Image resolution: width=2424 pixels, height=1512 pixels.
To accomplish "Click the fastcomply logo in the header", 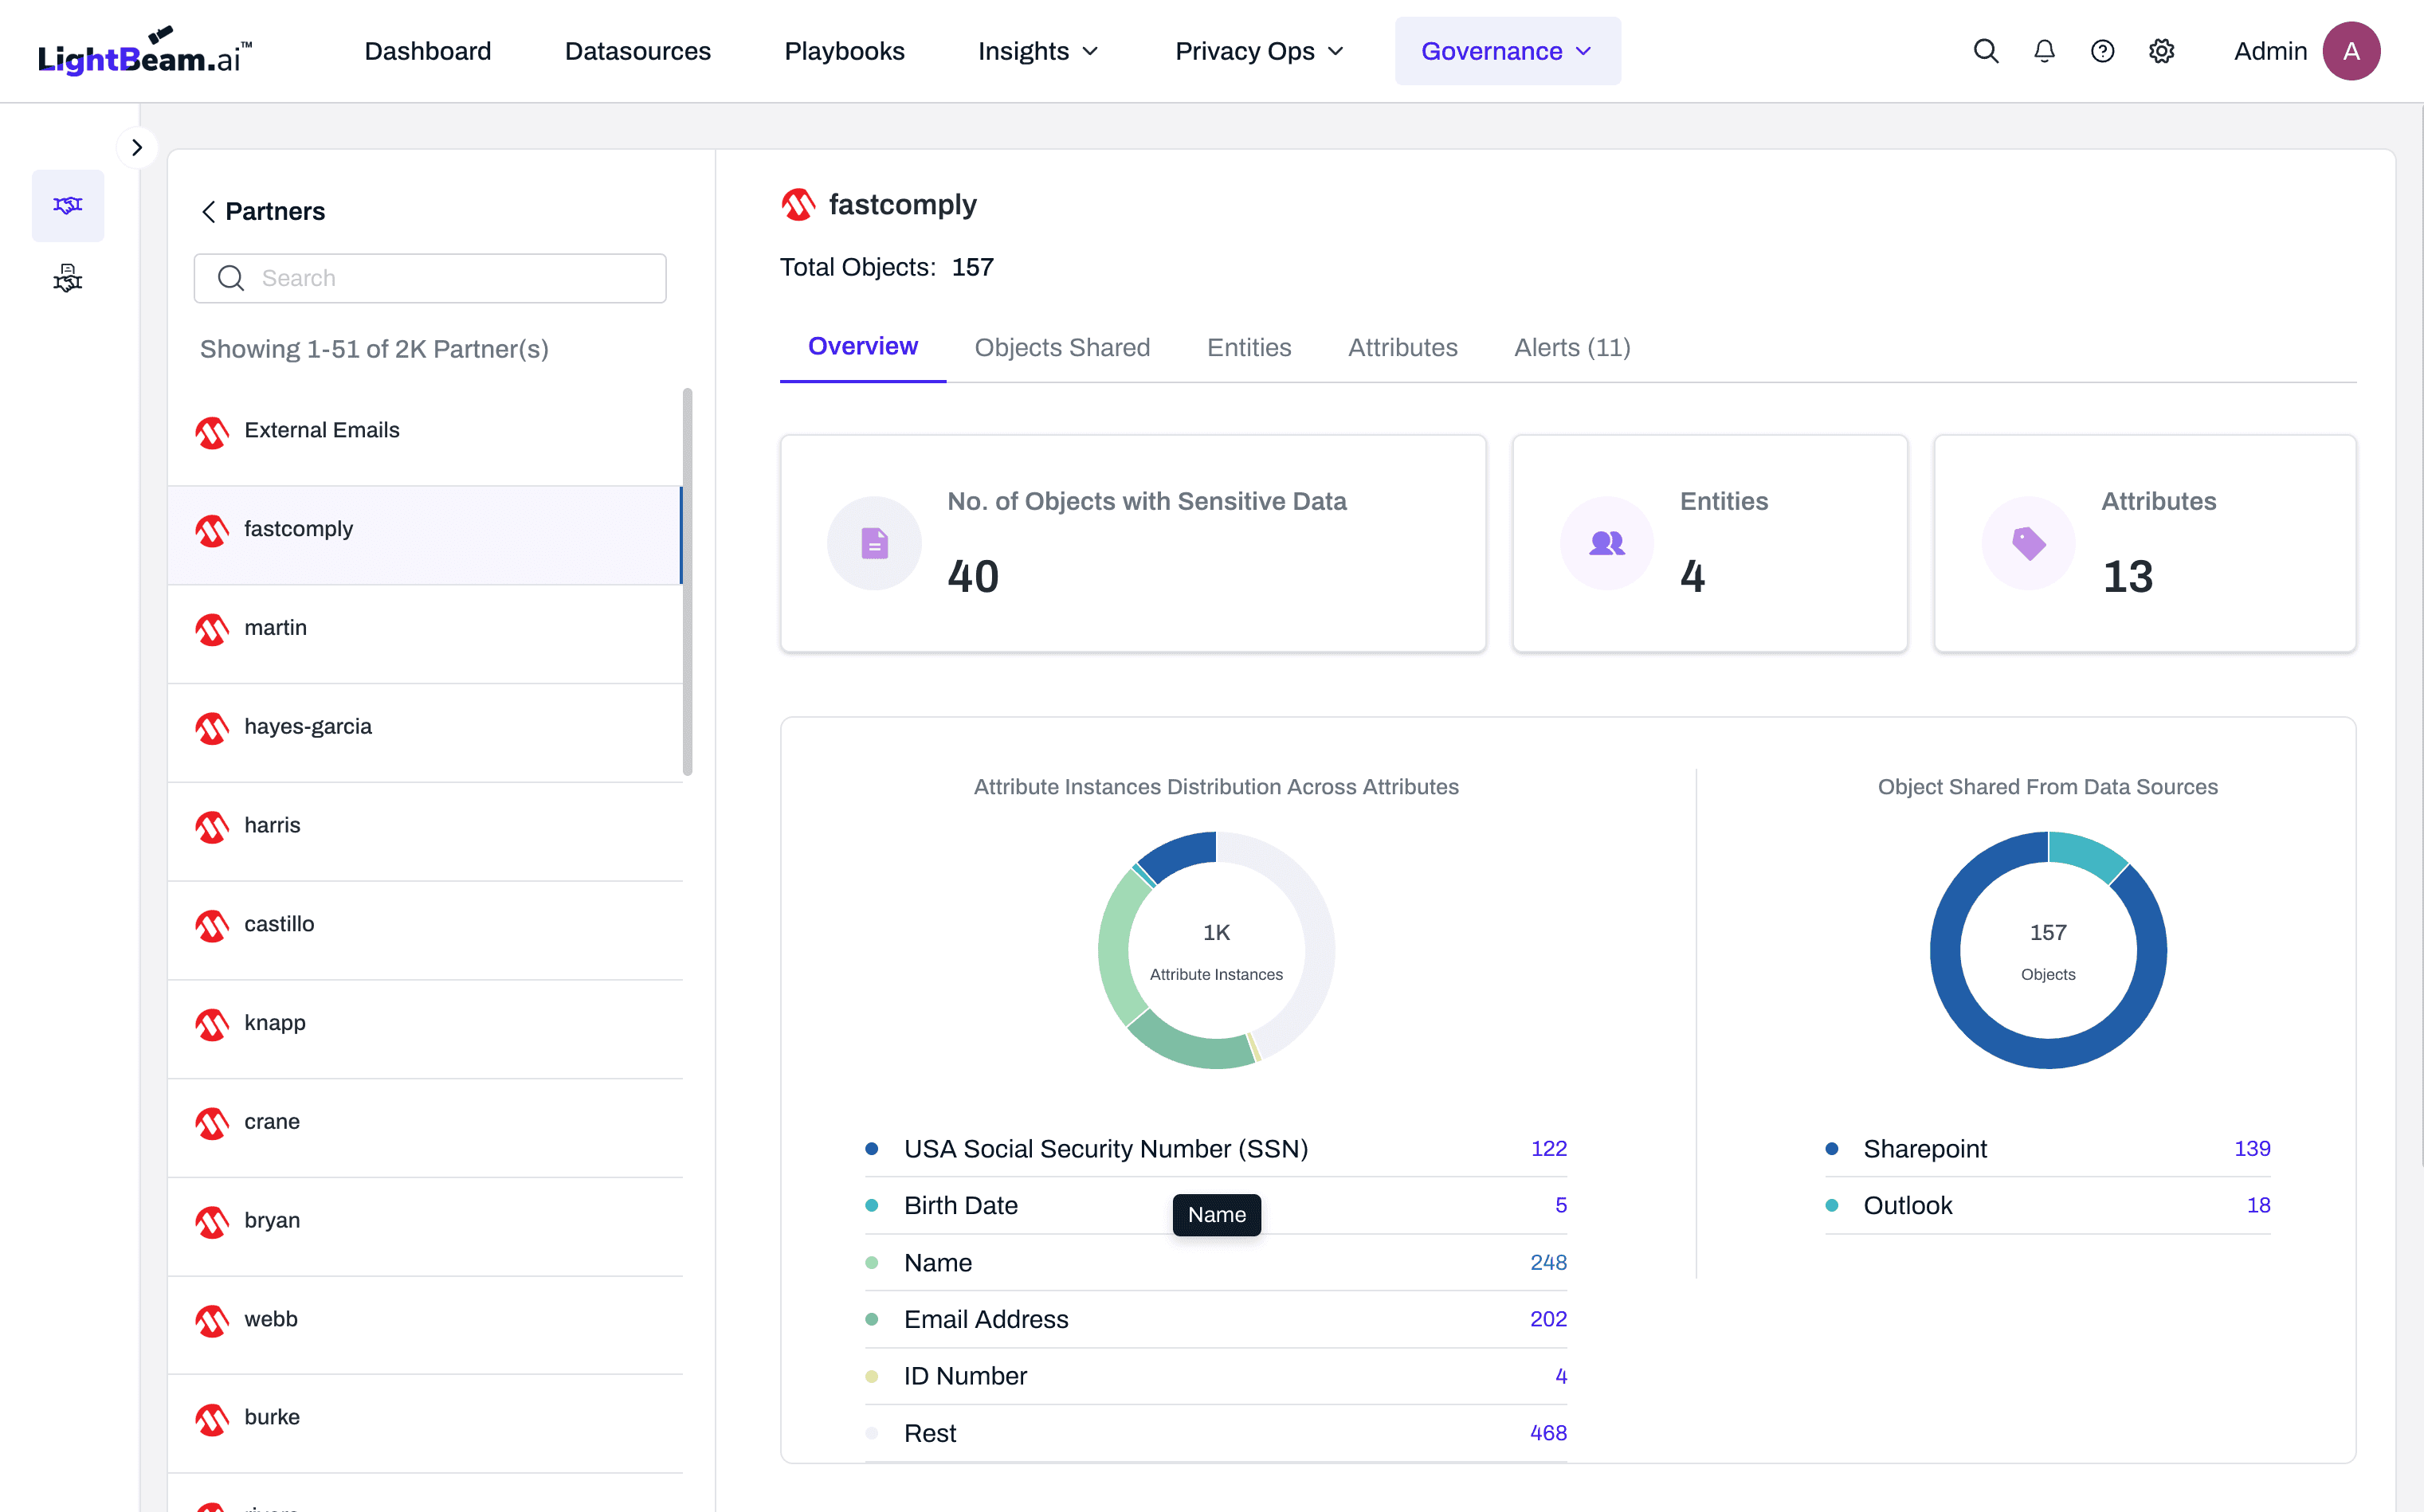I will pos(798,205).
